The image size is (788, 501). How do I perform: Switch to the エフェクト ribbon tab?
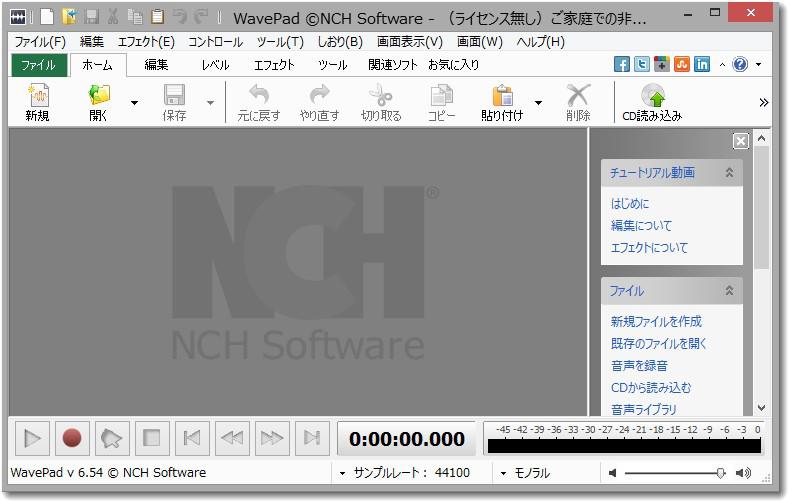tap(274, 65)
